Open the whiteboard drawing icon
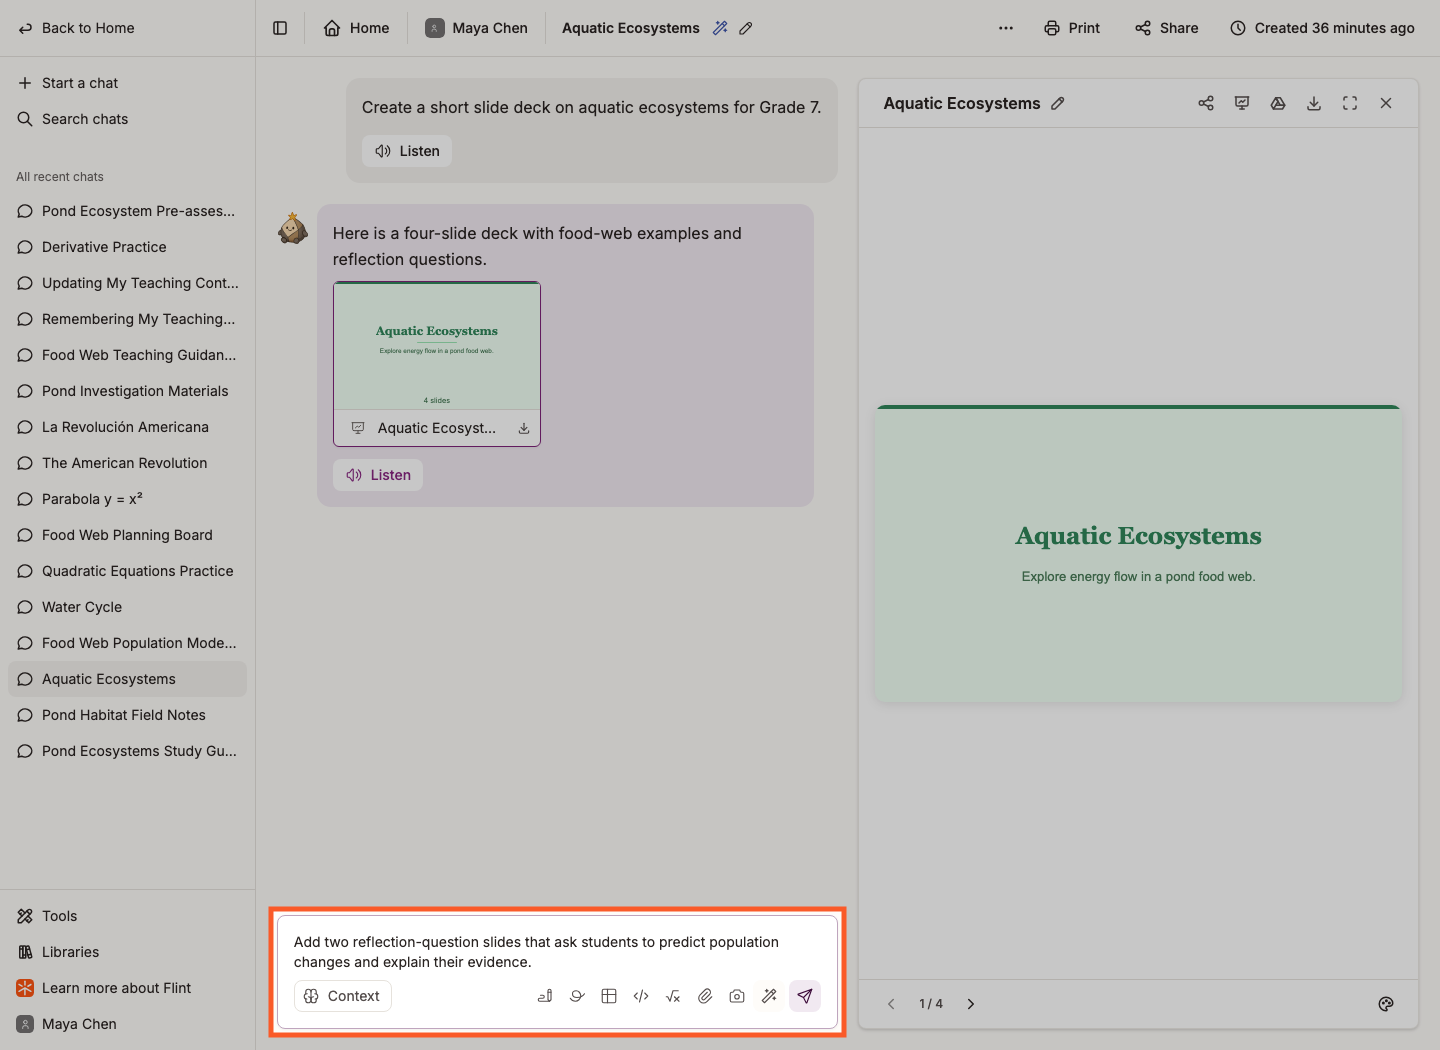 (577, 996)
